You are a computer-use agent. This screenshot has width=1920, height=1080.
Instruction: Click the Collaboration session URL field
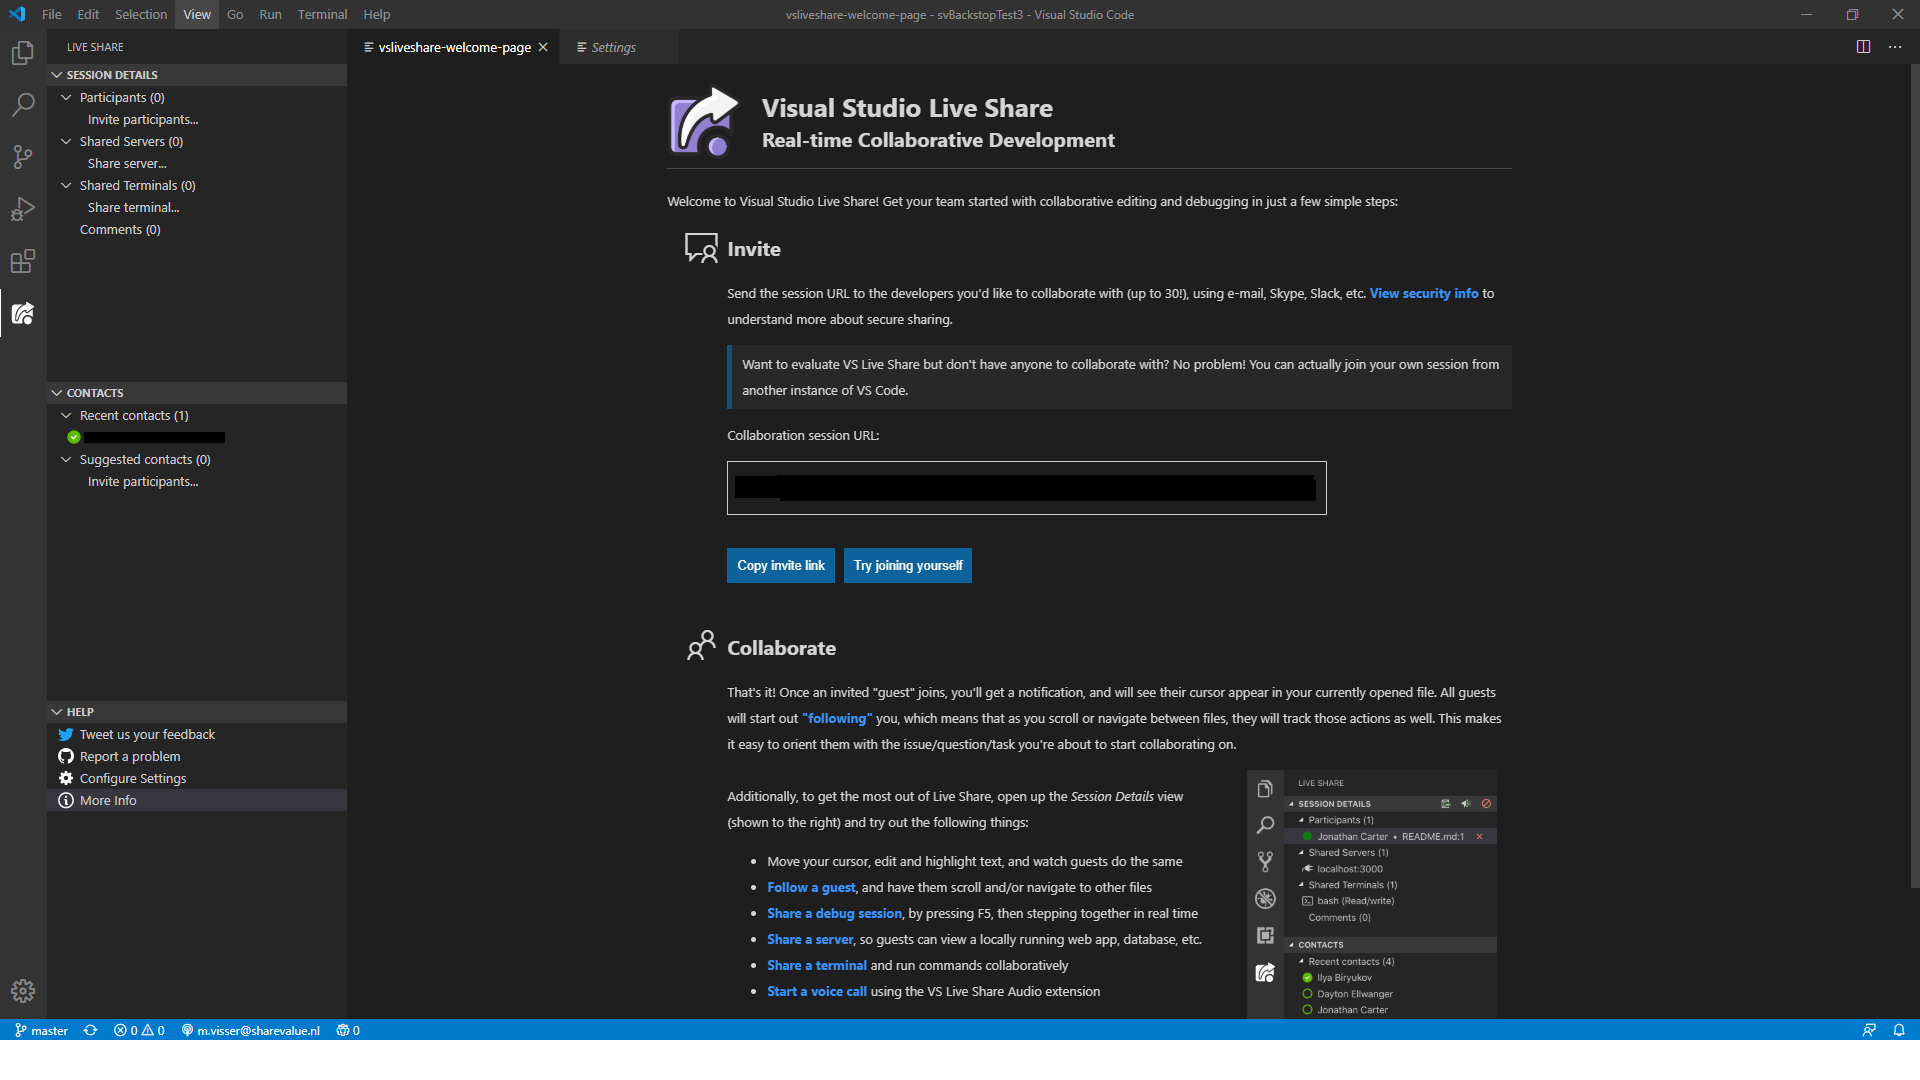(1027, 488)
